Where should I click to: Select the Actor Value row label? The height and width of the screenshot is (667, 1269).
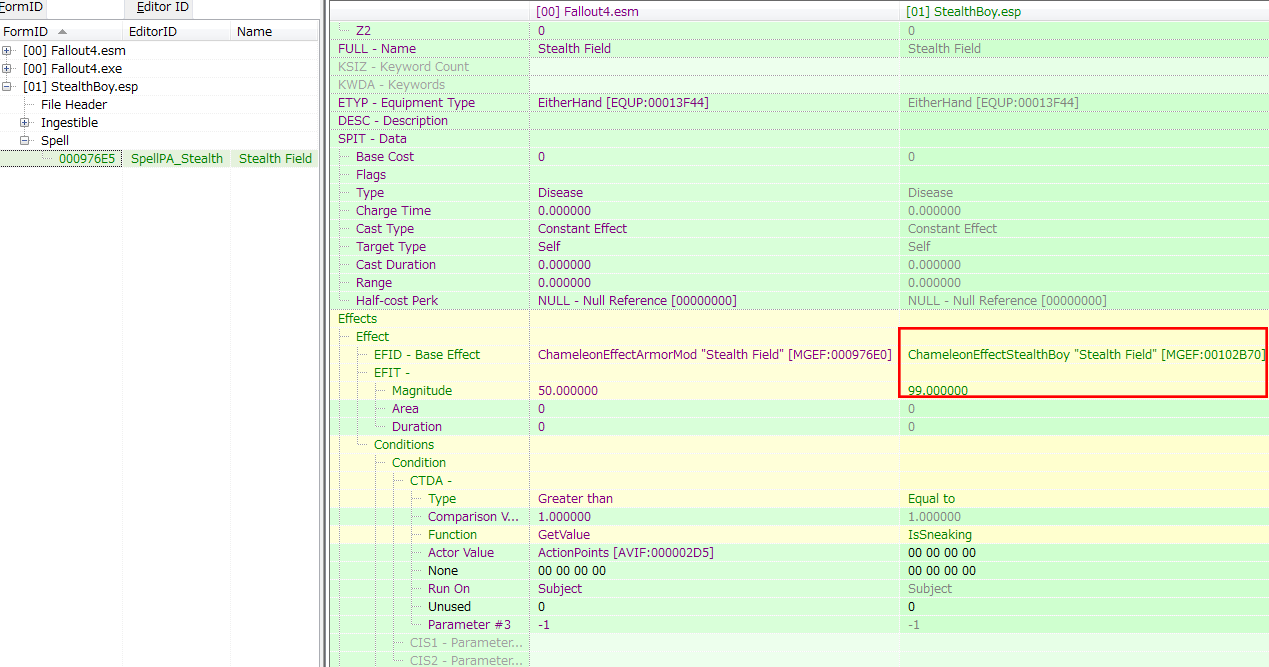461,552
